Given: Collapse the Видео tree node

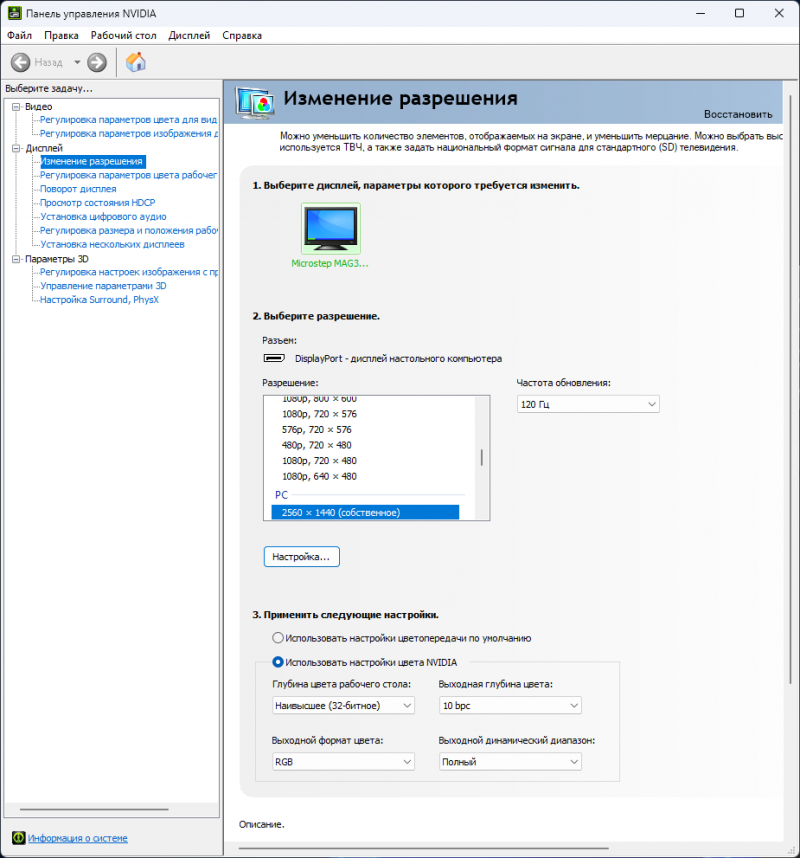Looking at the screenshot, I should 16,107.
